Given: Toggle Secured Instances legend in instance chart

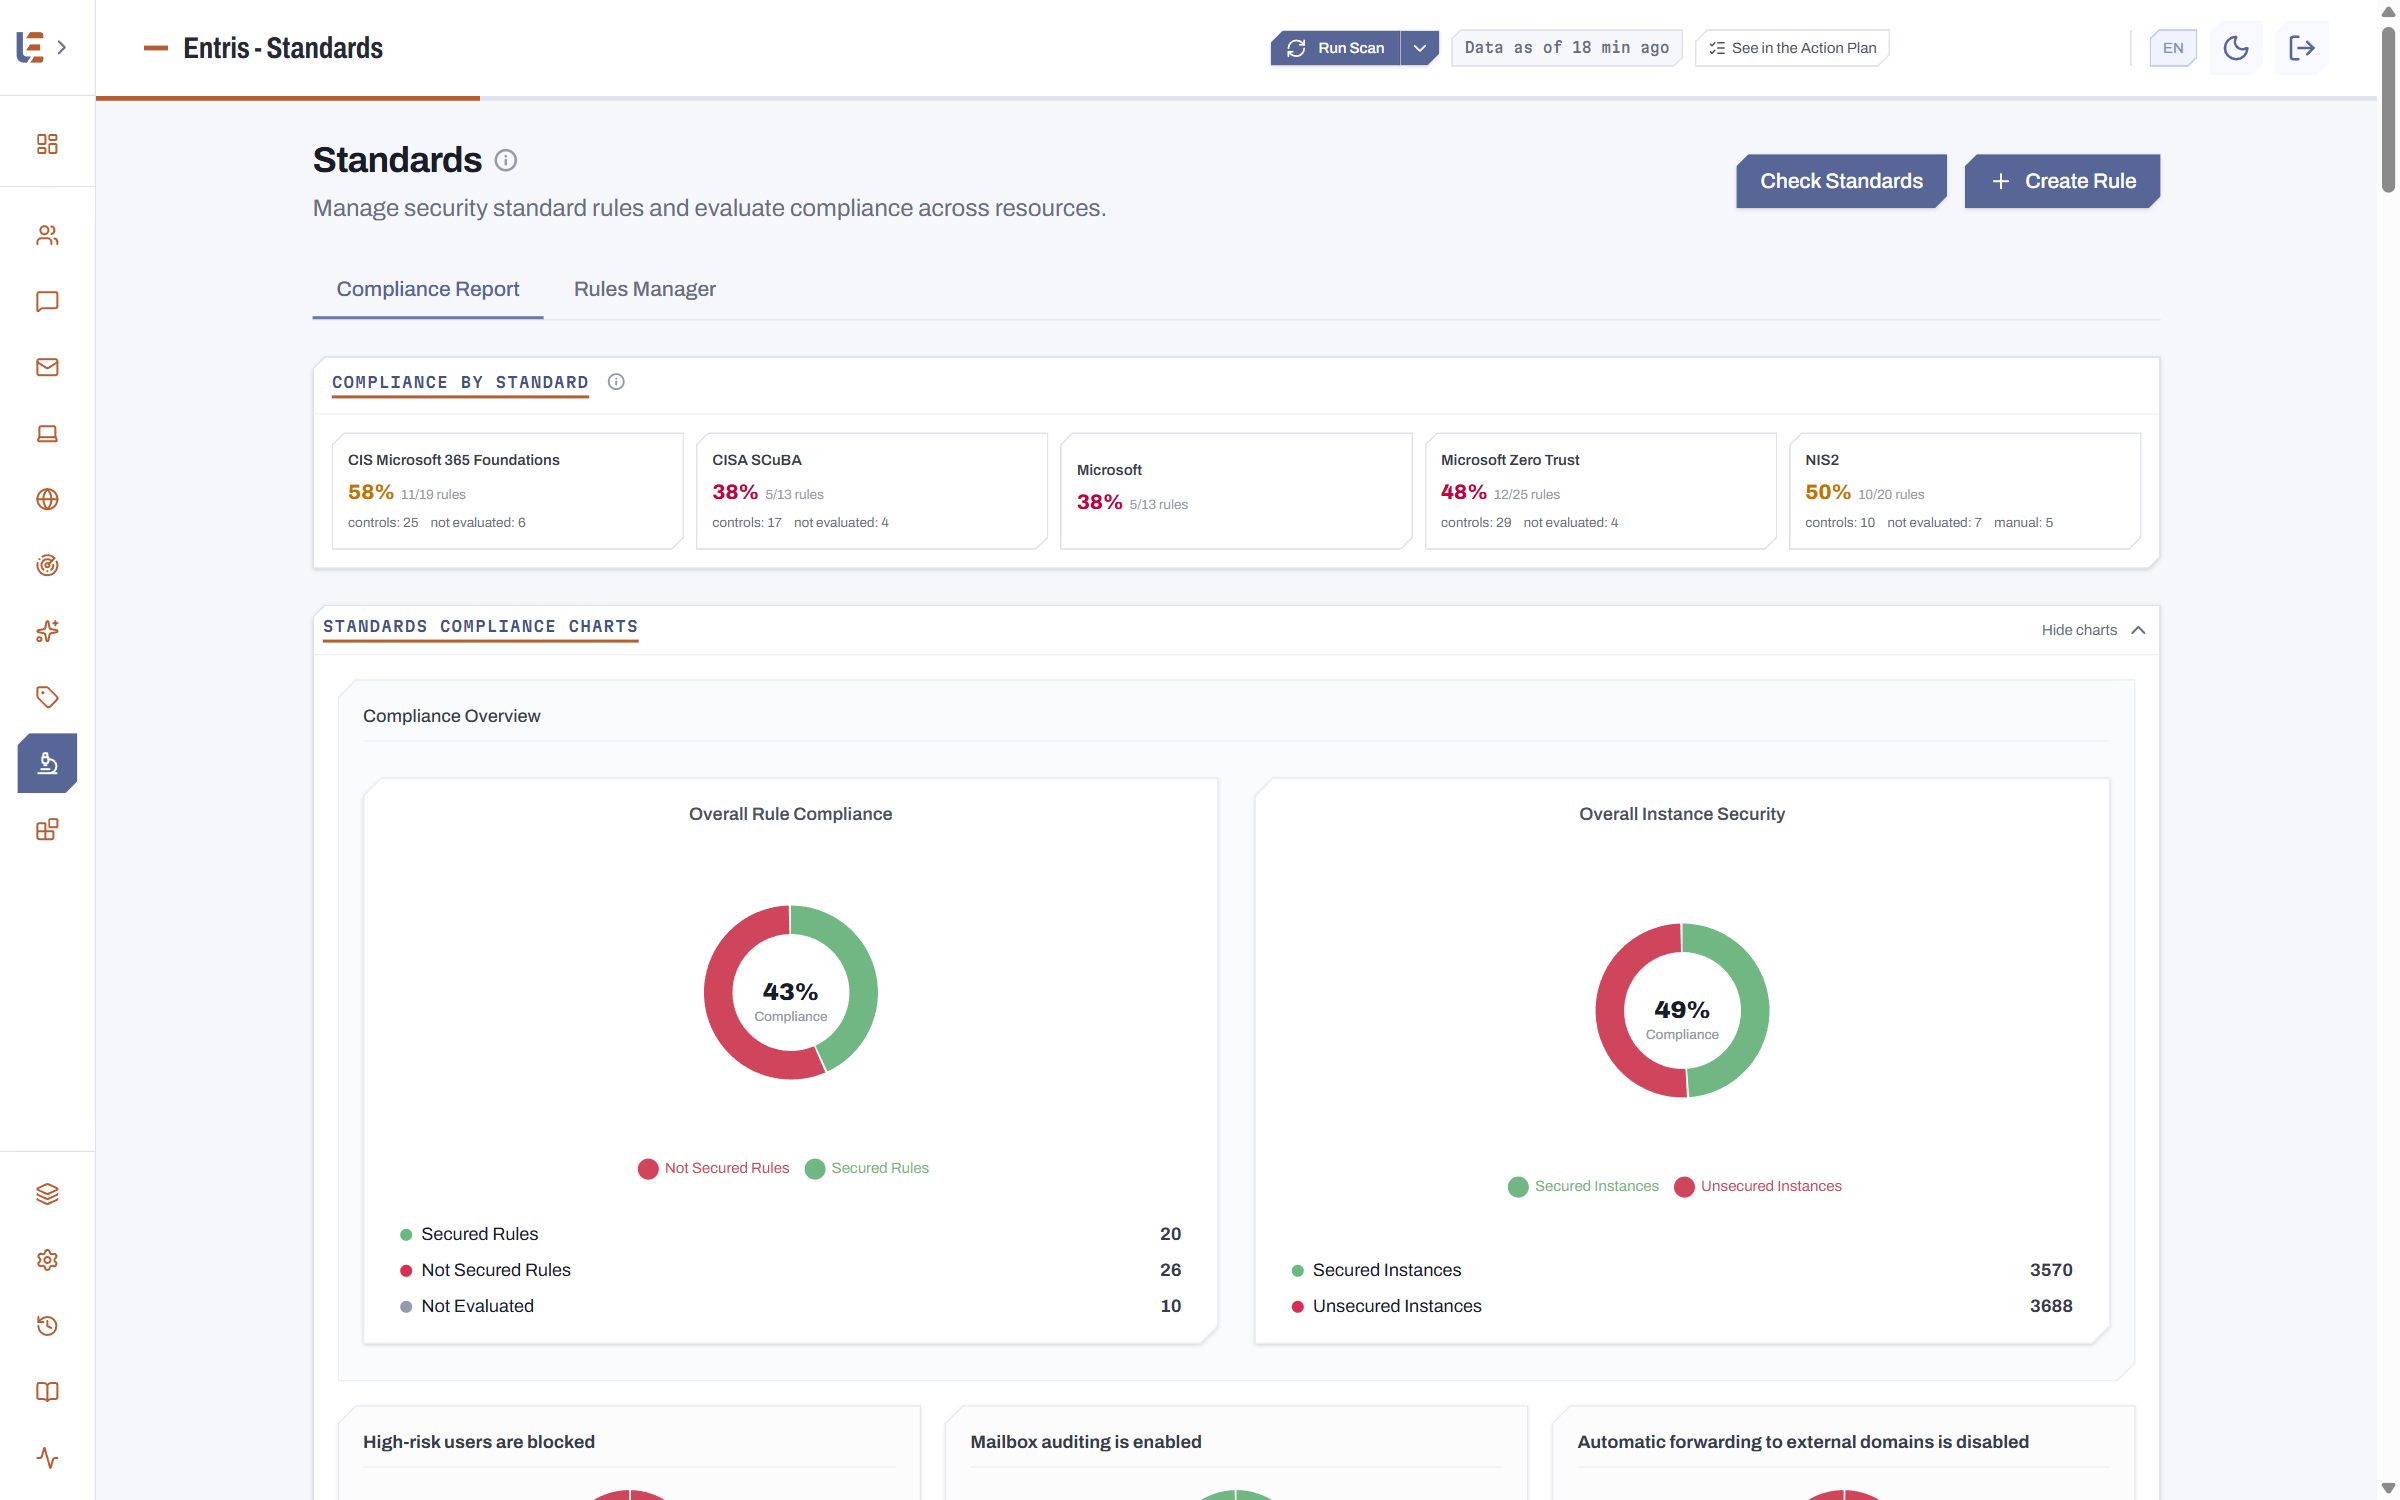Looking at the screenshot, I should click(1583, 1186).
